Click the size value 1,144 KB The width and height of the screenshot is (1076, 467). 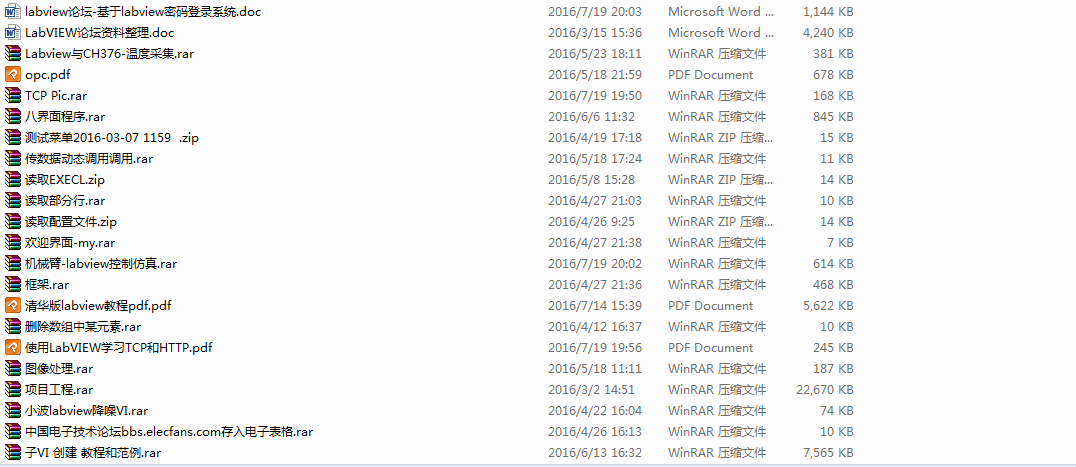pos(828,12)
